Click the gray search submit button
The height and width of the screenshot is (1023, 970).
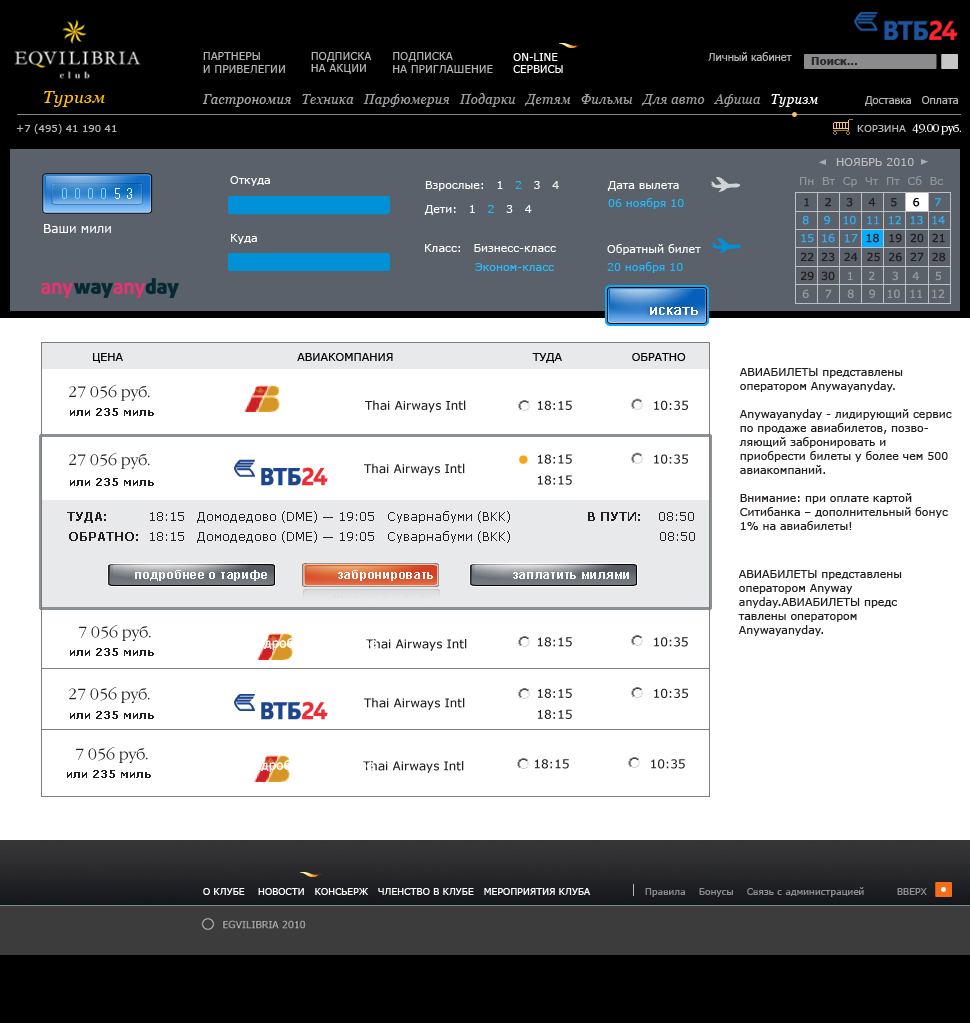click(950, 61)
